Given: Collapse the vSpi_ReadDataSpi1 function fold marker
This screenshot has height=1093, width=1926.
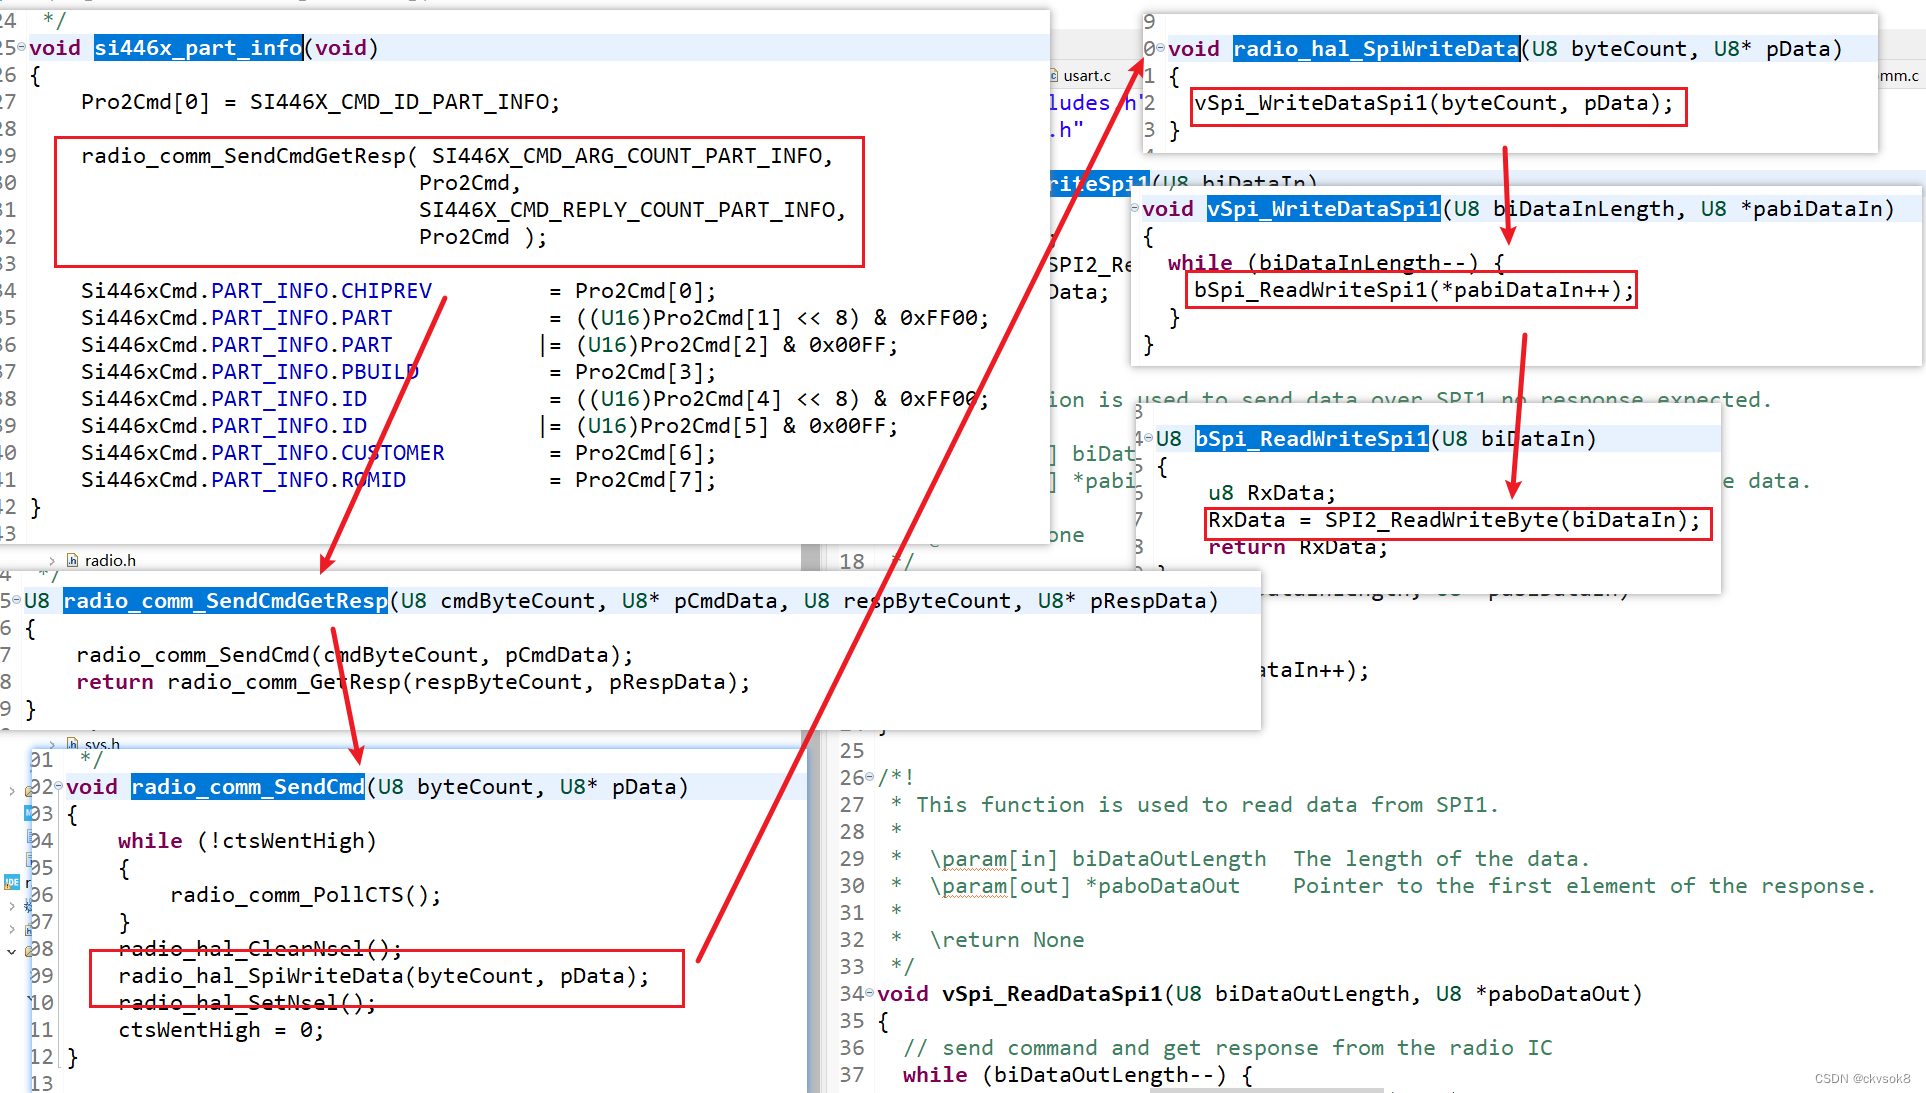Looking at the screenshot, I should pos(869,993).
